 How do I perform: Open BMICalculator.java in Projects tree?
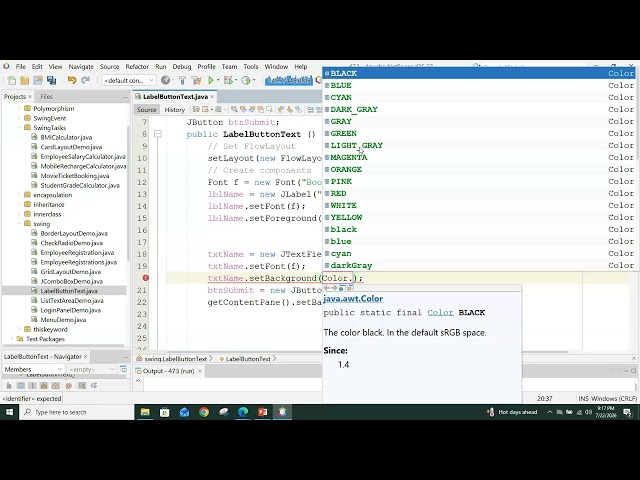pyautogui.click(x=66, y=137)
